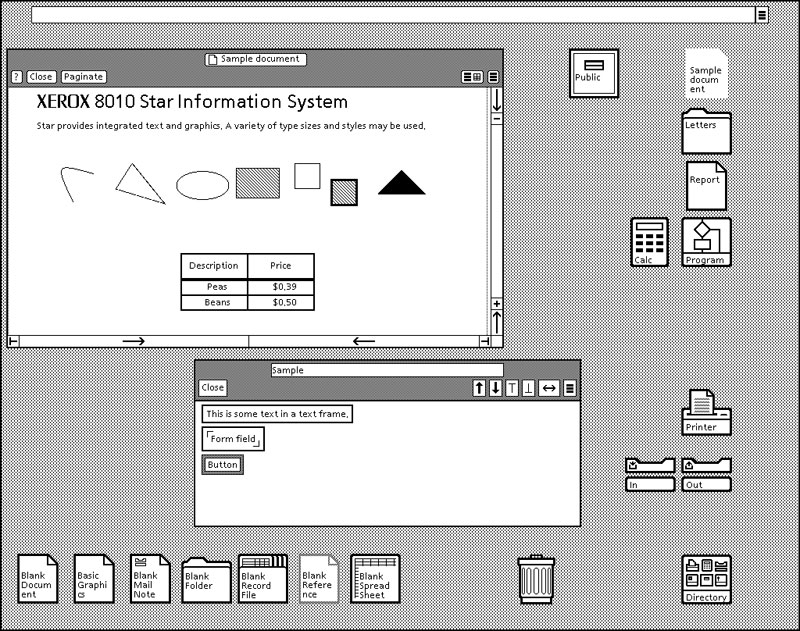This screenshot has height=631, width=800.
Task: Open the wastebasket icon
Action: click(x=537, y=578)
